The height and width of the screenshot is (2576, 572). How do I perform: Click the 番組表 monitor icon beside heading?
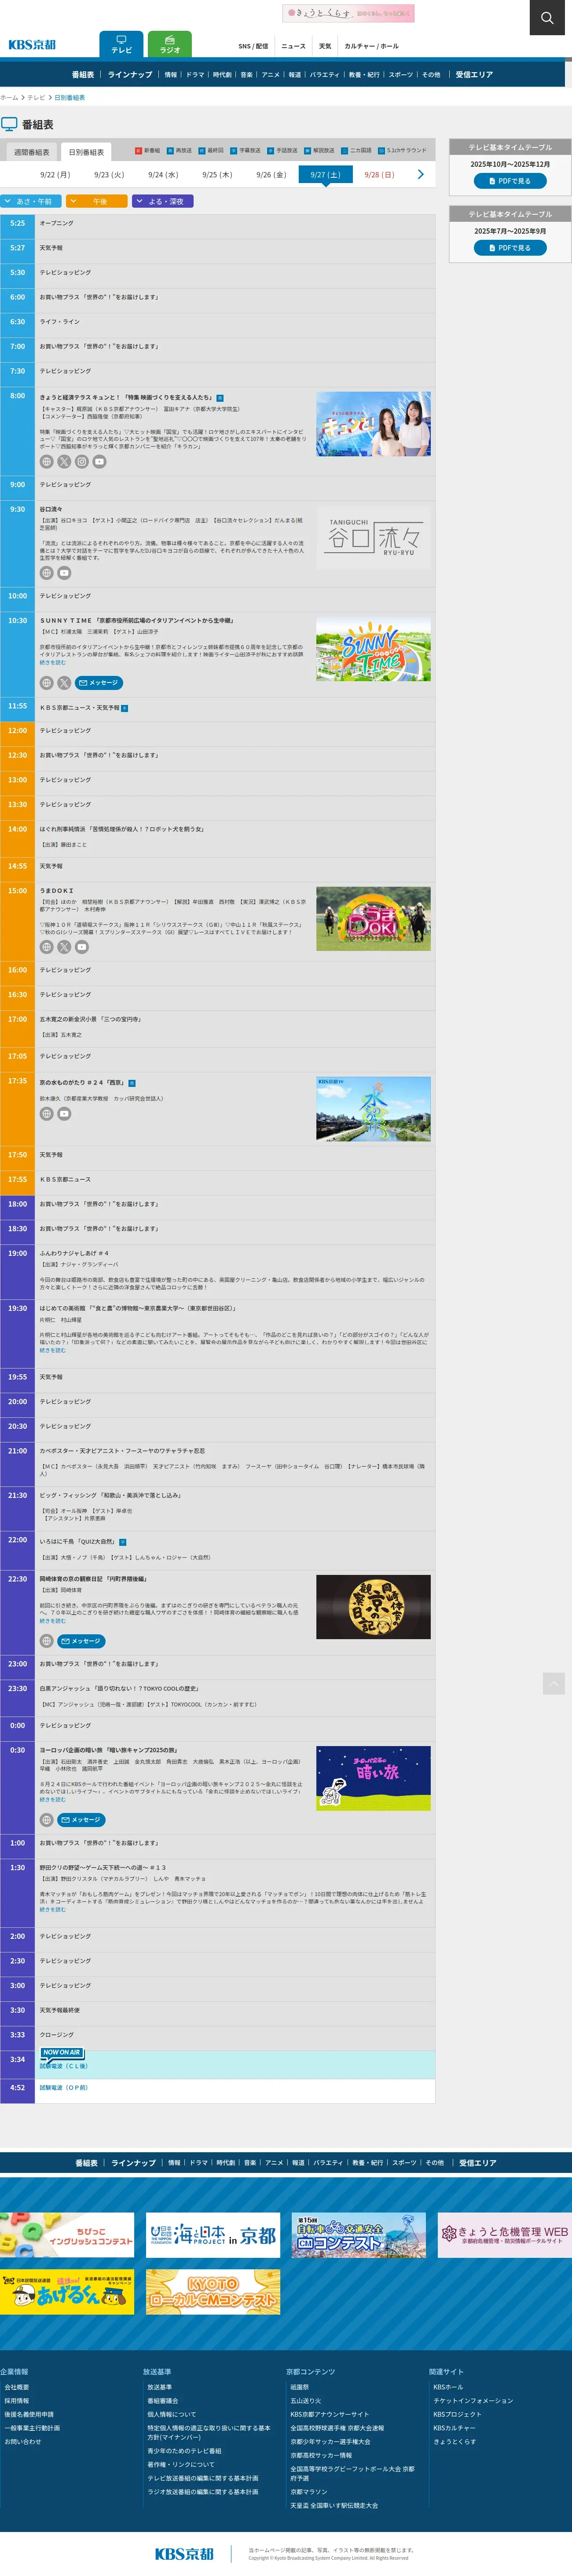9,124
